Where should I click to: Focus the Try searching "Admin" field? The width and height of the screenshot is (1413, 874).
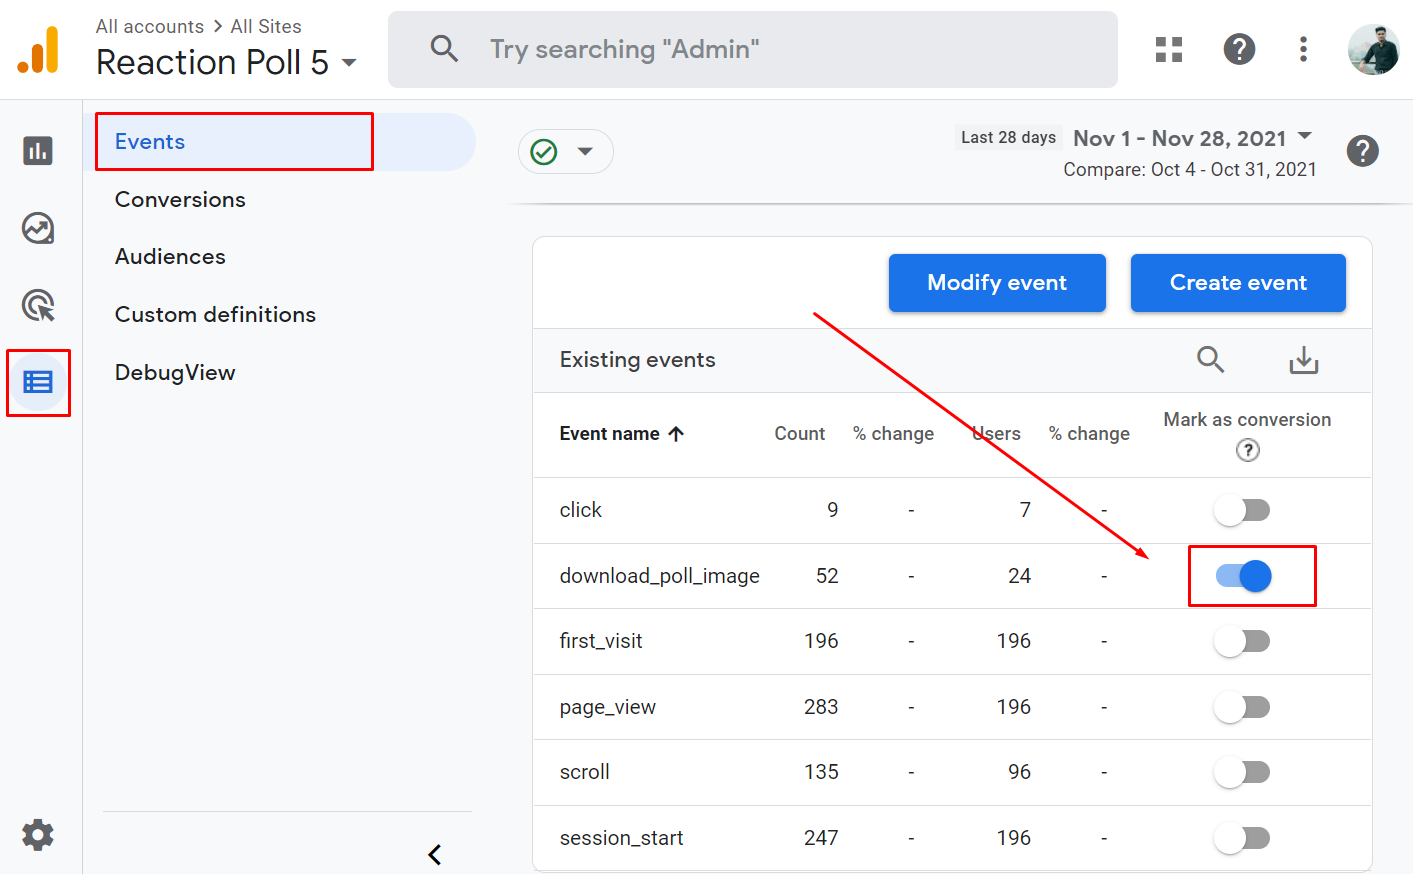click(x=753, y=49)
